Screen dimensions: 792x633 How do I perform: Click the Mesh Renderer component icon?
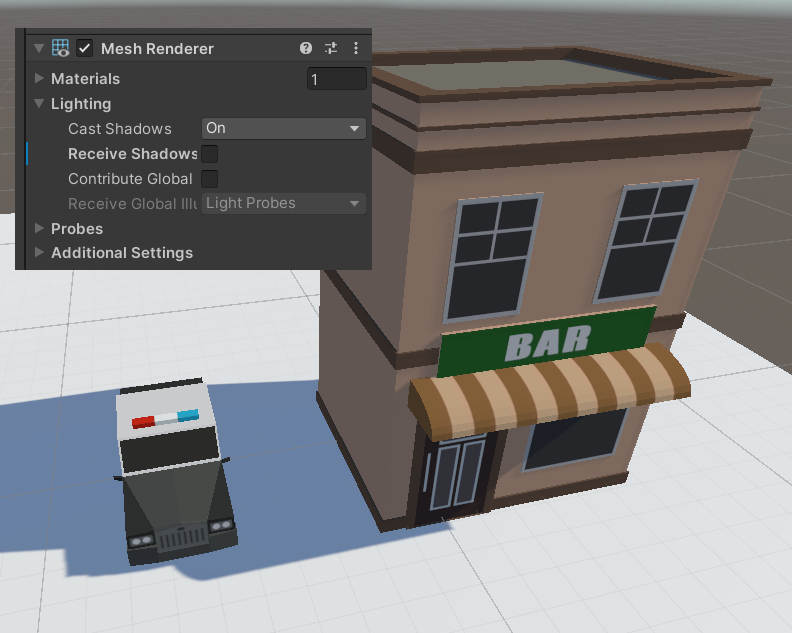(61, 48)
